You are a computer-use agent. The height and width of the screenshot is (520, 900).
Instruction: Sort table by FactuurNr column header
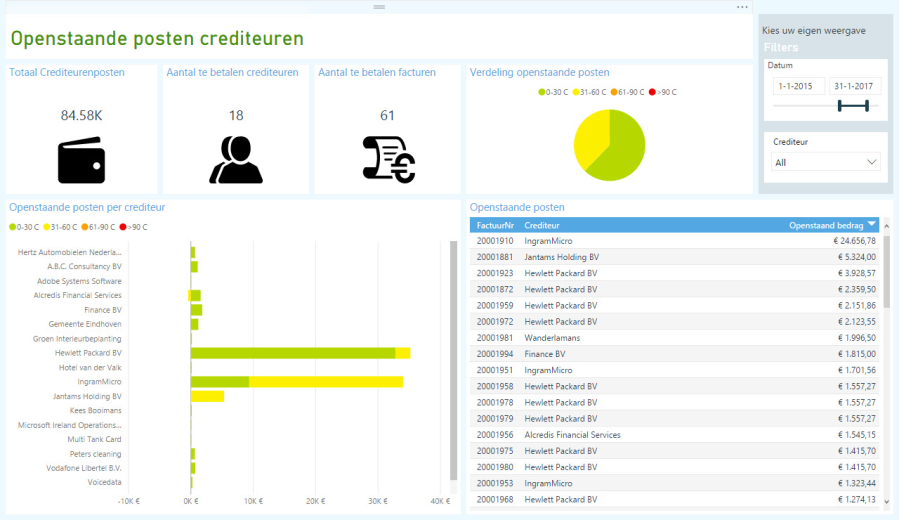[x=495, y=225]
